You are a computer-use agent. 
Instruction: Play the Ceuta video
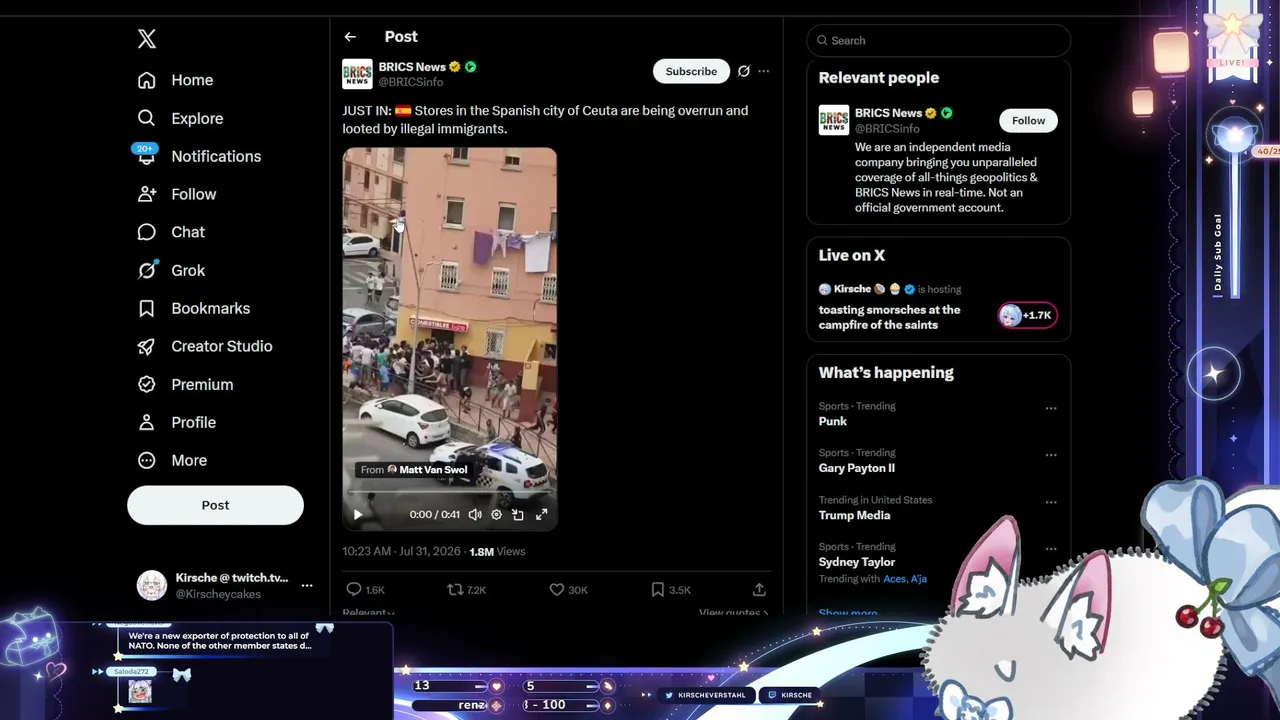[358, 515]
